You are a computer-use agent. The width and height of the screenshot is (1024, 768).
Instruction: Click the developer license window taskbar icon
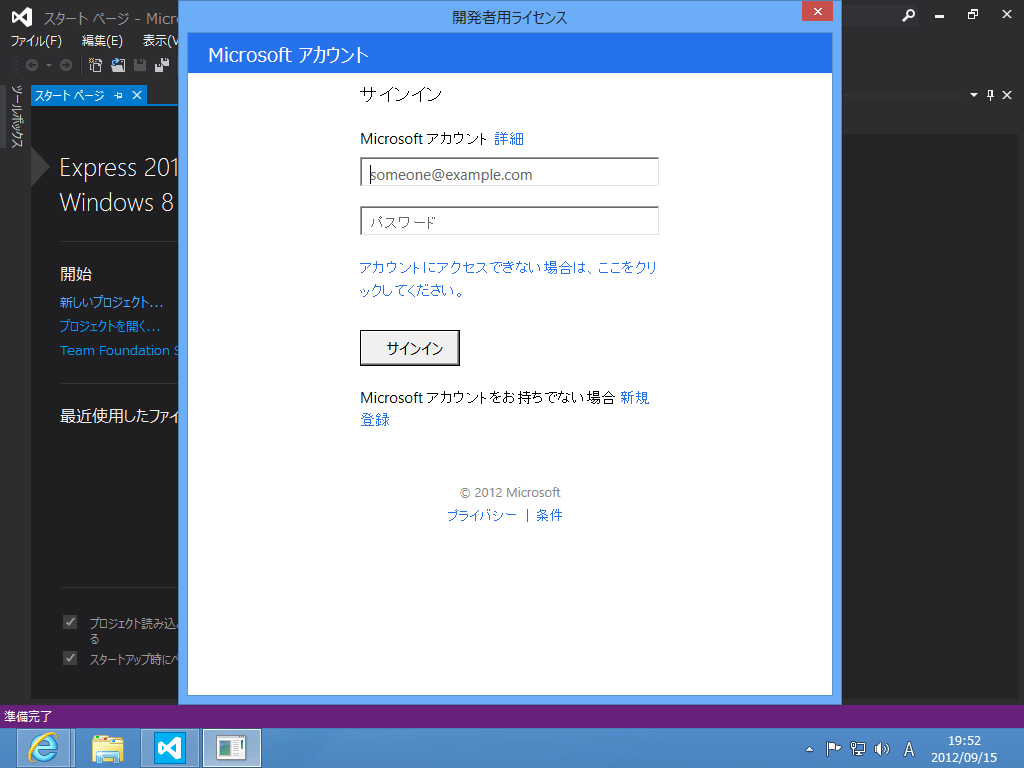[x=232, y=748]
